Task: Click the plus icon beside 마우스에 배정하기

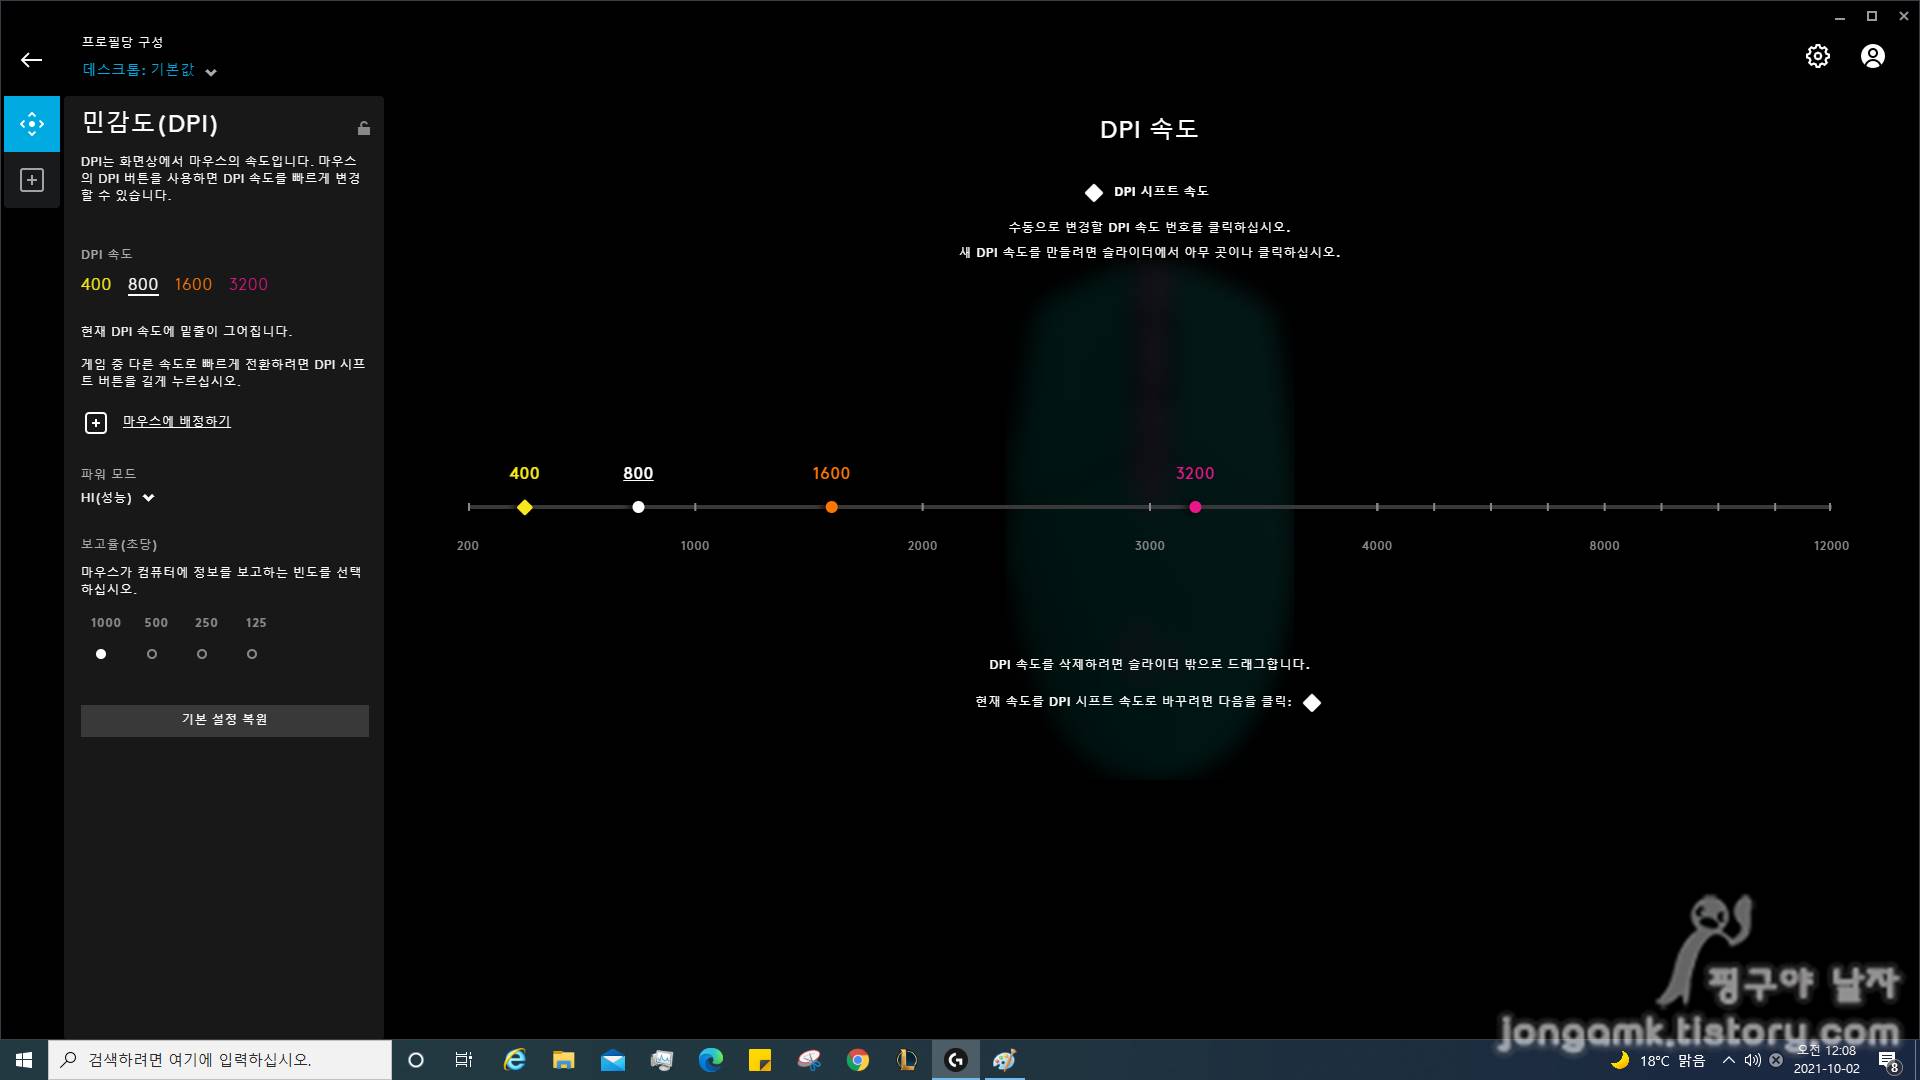Action: pos(95,423)
